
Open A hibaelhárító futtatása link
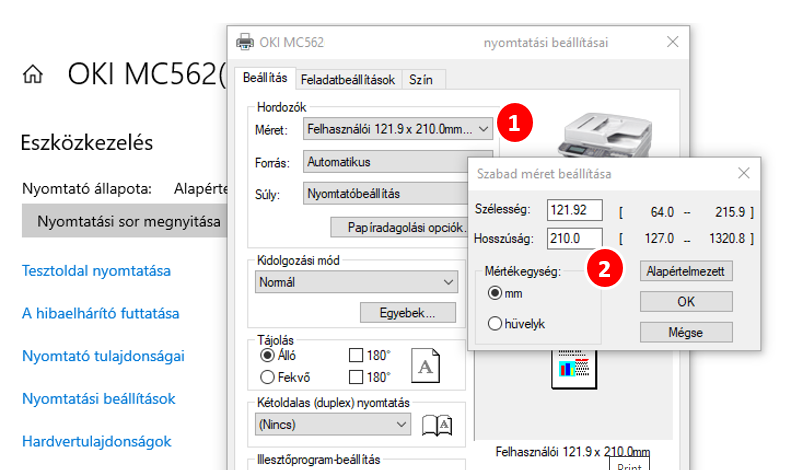pyautogui.click(x=101, y=313)
